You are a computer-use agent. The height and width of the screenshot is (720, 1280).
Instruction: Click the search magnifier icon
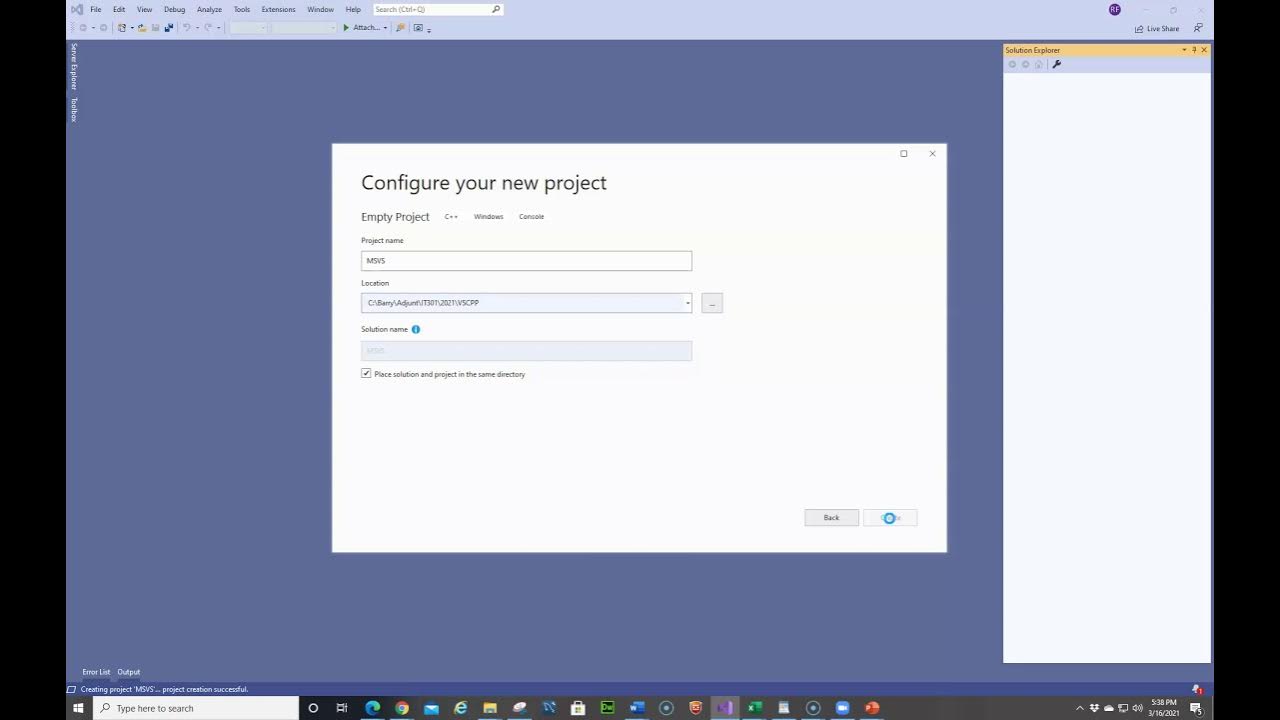[x=496, y=9]
